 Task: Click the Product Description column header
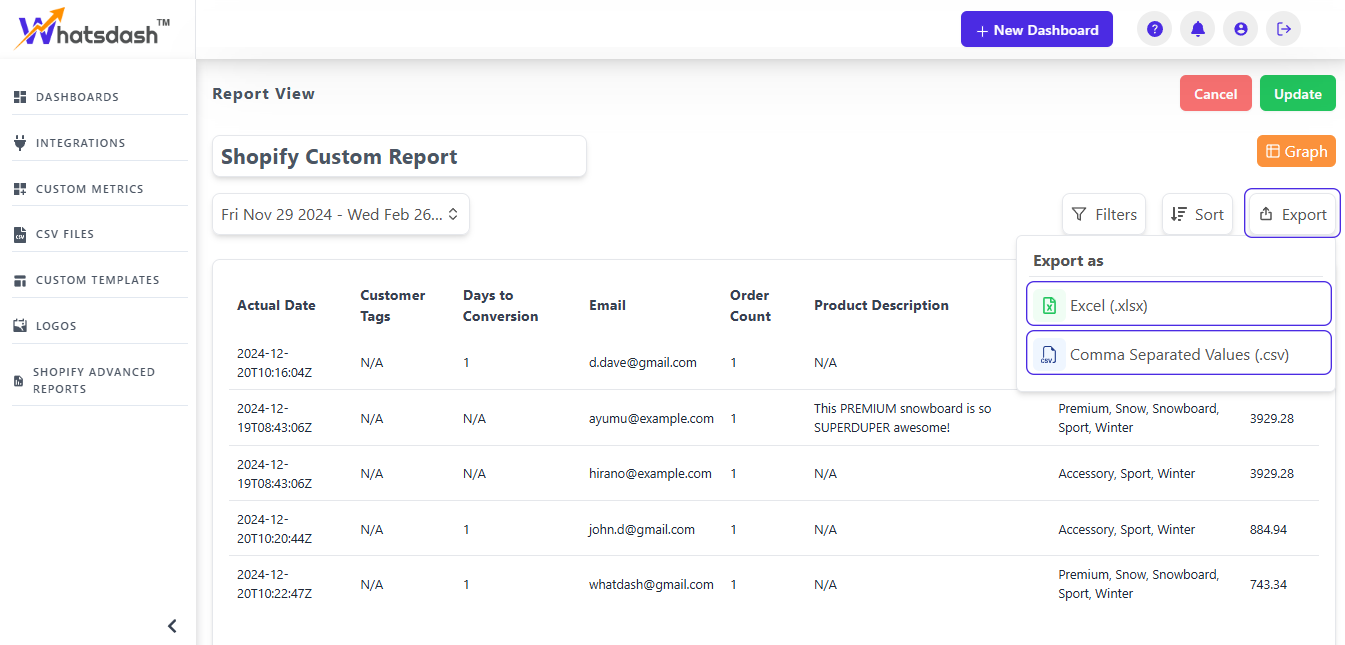coord(881,306)
